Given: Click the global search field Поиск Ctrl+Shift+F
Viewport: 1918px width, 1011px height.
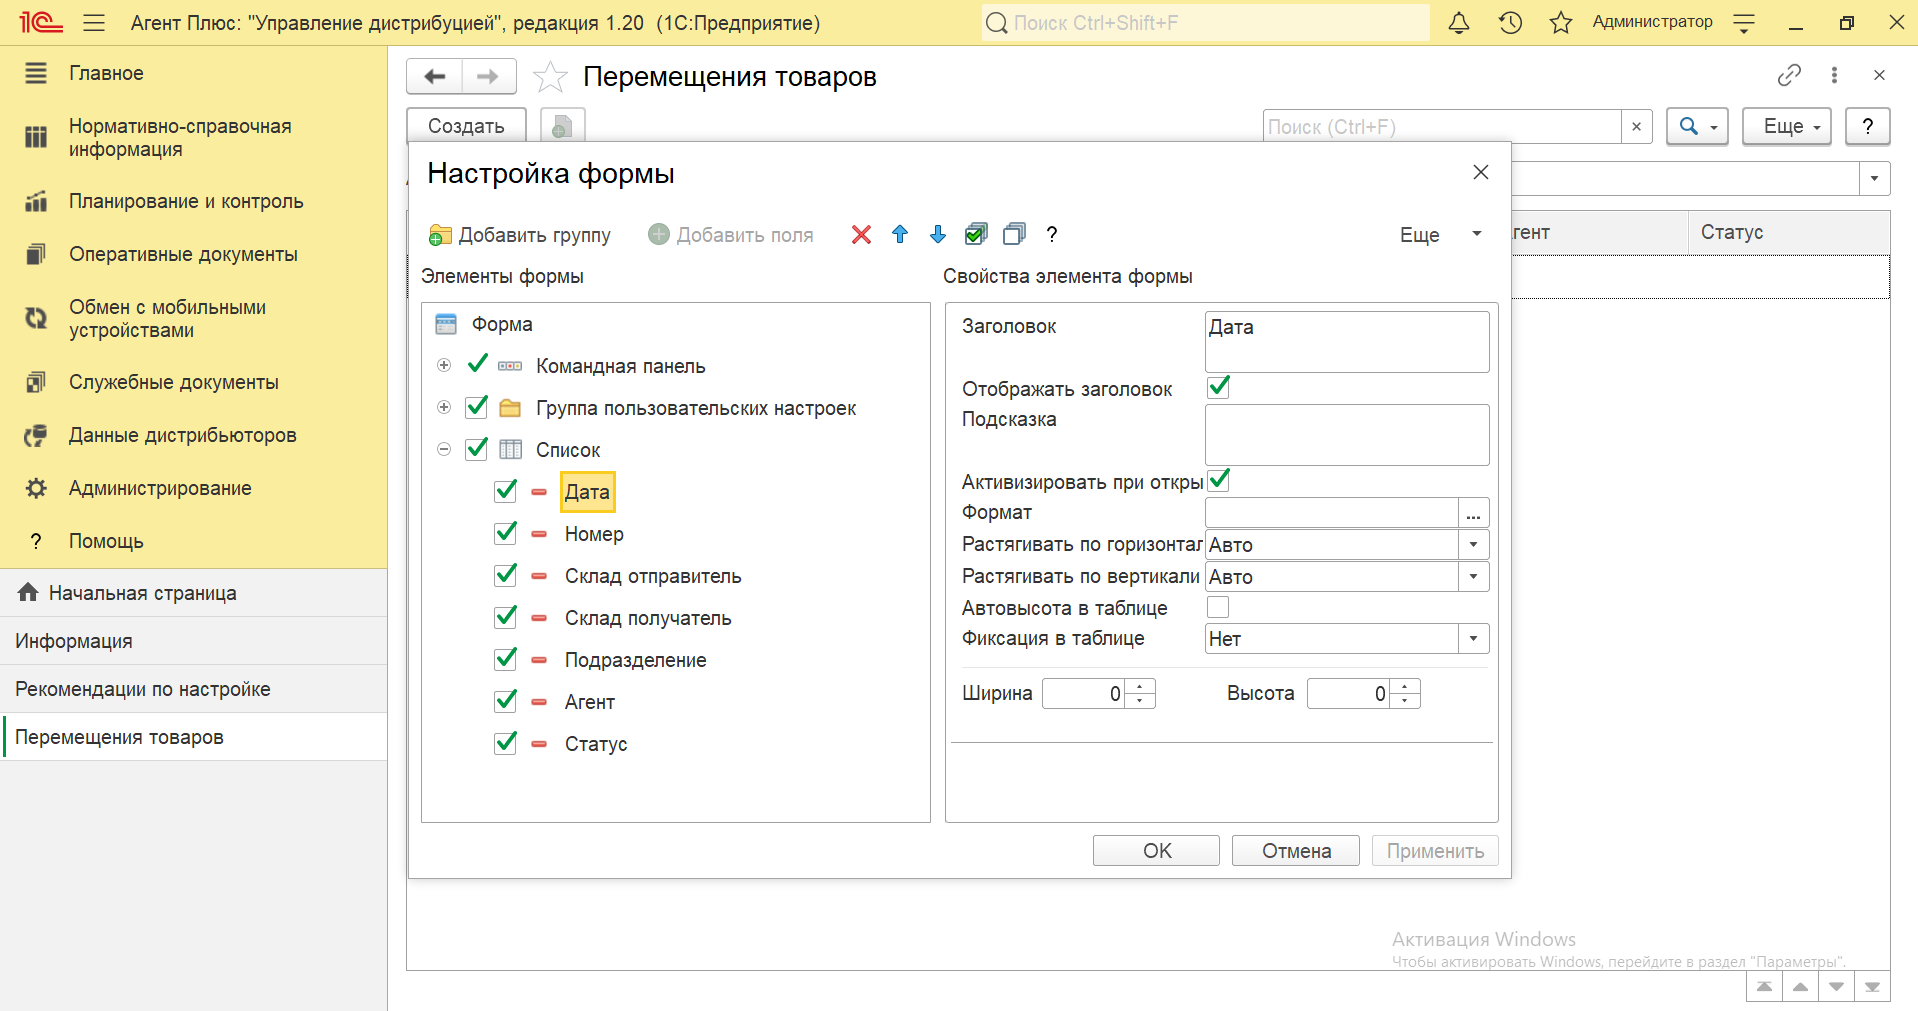Looking at the screenshot, I should click(x=1206, y=23).
